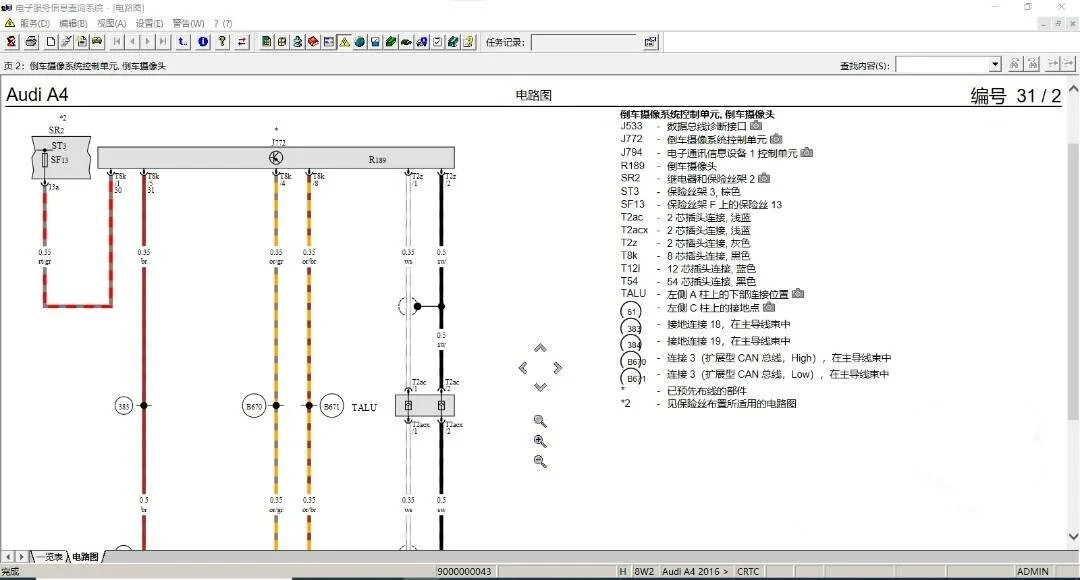
Task: Click the vertical scrollbar down arrow
Action: (x=1073, y=536)
